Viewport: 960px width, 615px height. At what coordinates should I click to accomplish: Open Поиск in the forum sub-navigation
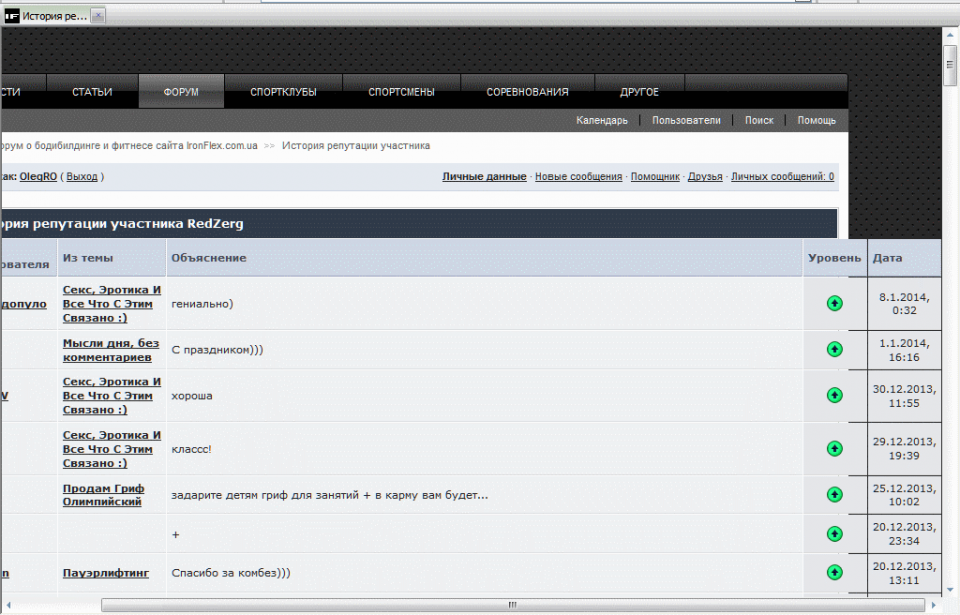click(x=759, y=120)
